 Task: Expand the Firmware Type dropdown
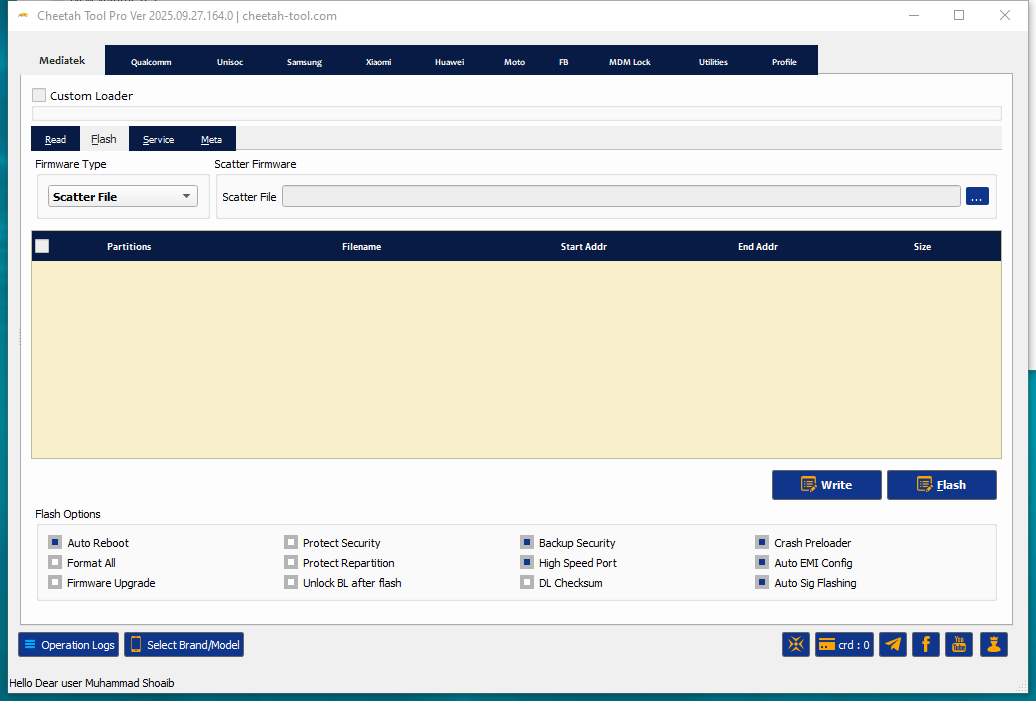[x=123, y=197]
